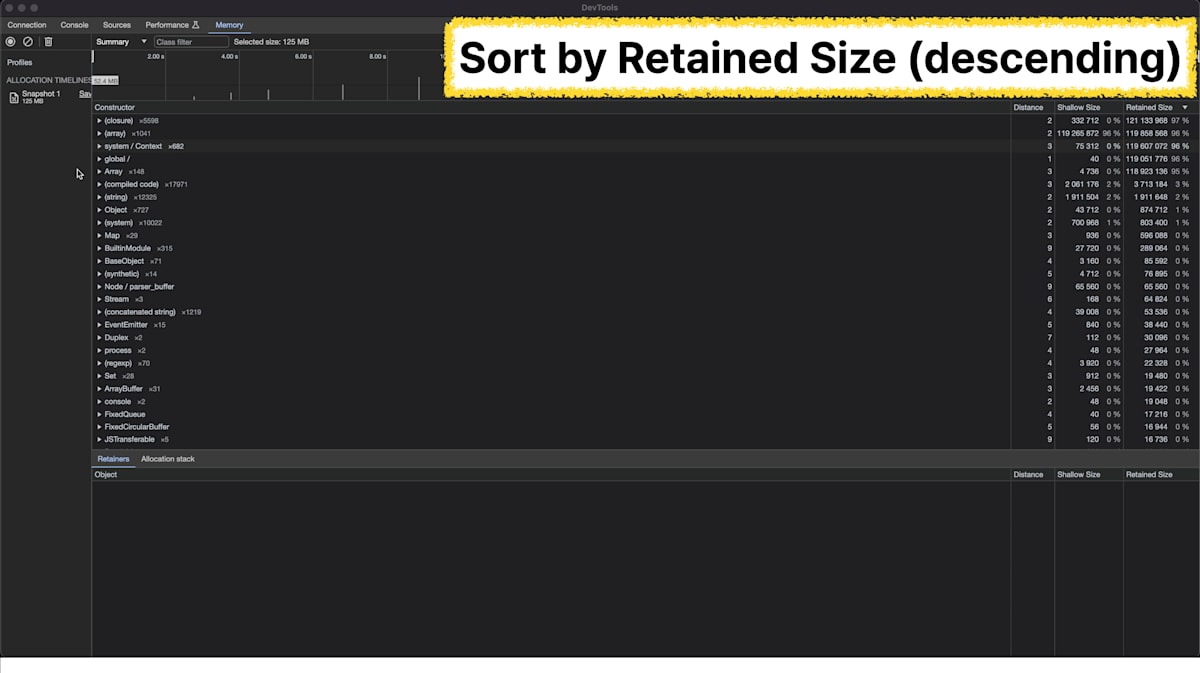Expand the BuiltinModule row
The width and height of the screenshot is (1200, 673).
[99, 248]
